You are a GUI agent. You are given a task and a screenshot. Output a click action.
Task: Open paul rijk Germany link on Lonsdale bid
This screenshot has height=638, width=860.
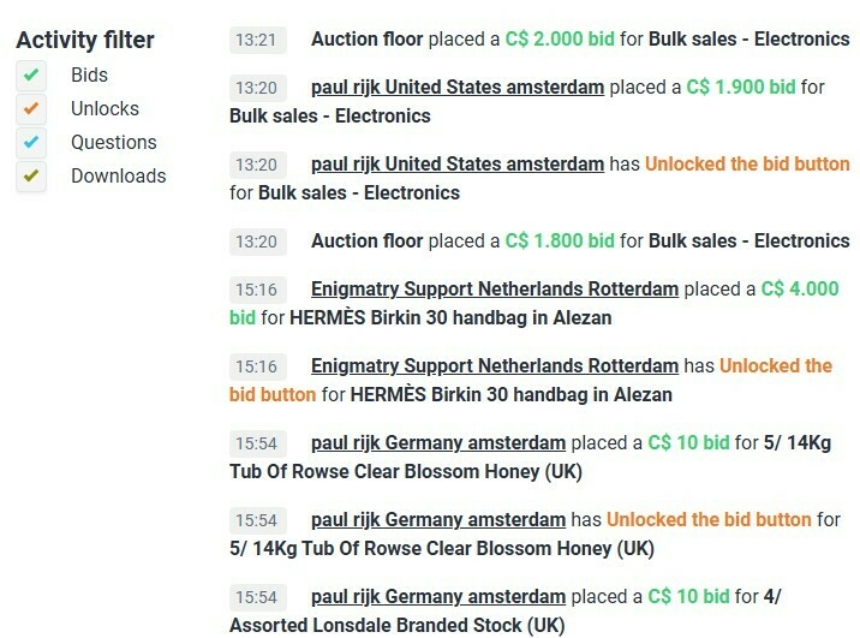pos(438,596)
